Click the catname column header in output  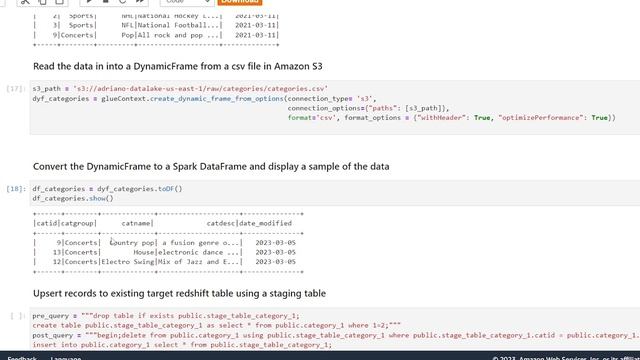[136, 223]
